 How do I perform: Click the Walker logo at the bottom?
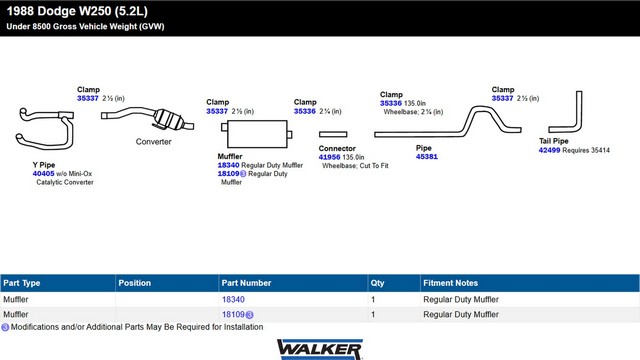tap(320, 349)
